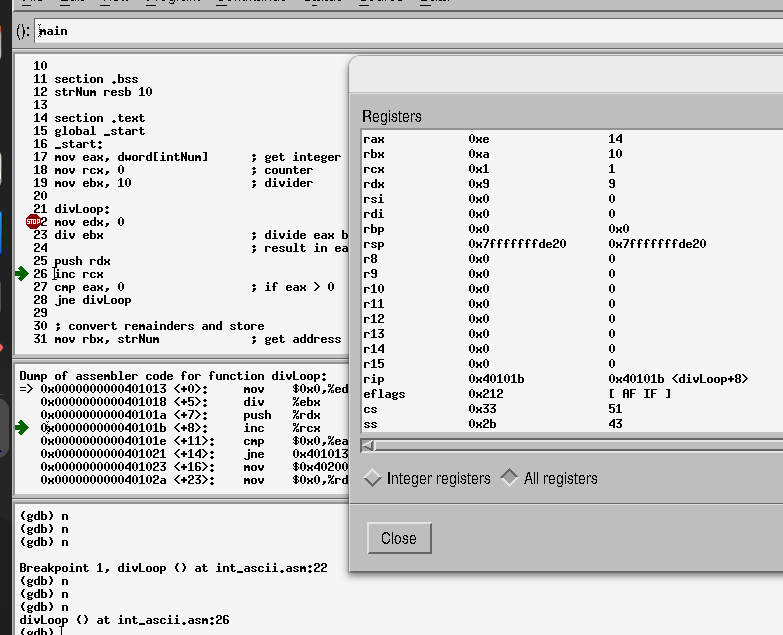The image size is (783, 635).
Task: Click source line 27 'cmp eax, 0'
Action: click(x=89, y=287)
